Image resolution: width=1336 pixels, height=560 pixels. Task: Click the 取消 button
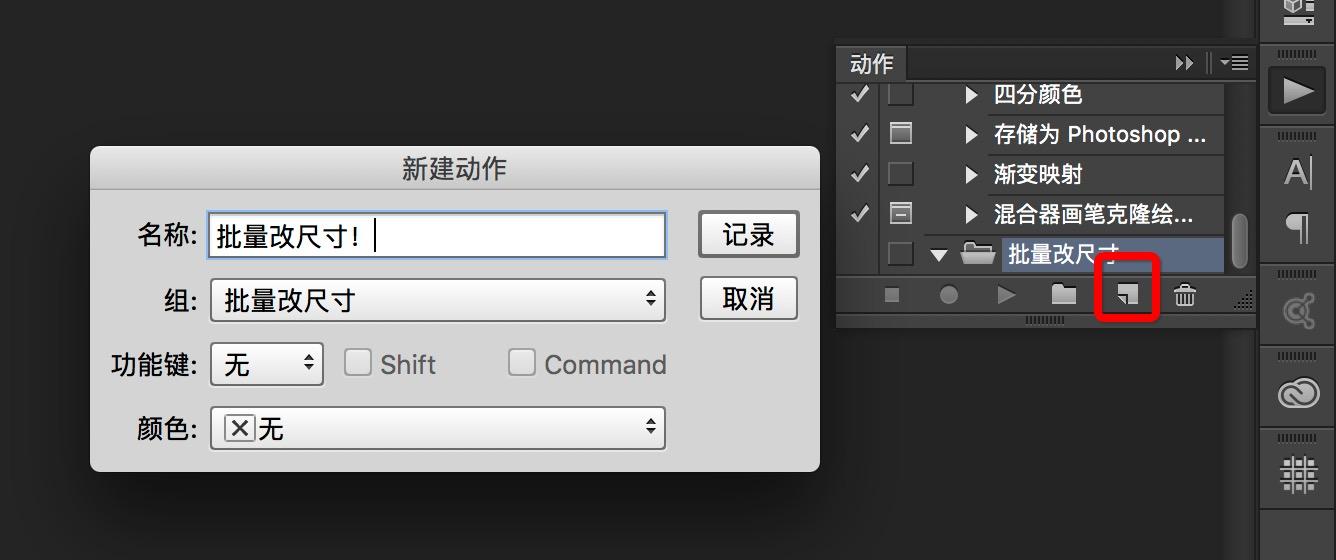coord(748,299)
